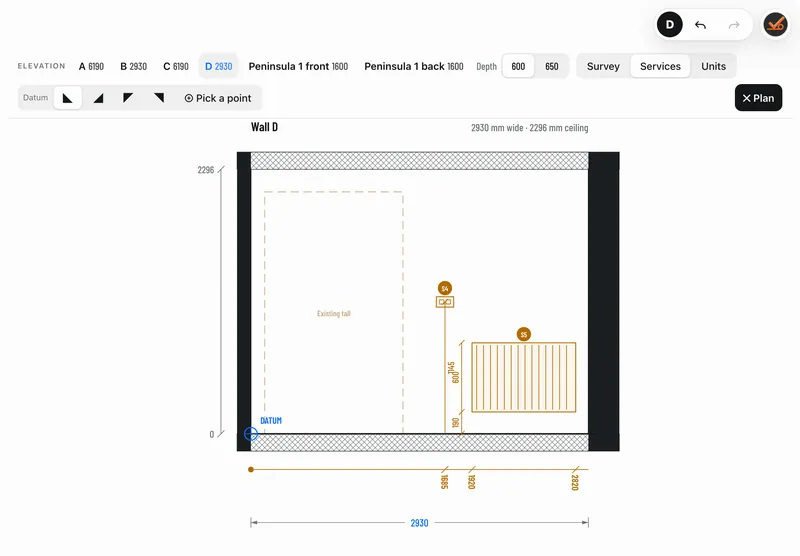The height and width of the screenshot is (556, 800).
Task: Switch to Services mode
Action: [x=660, y=66]
